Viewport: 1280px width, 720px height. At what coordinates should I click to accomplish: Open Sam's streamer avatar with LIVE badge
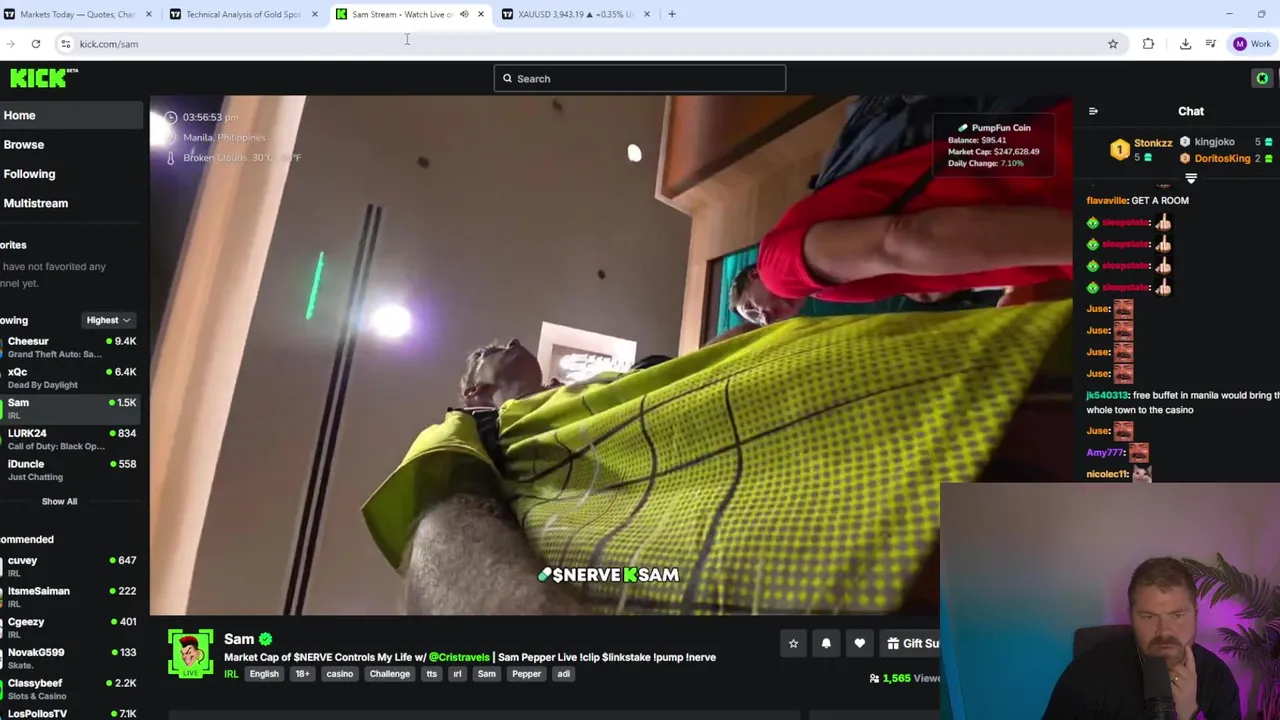[x=190, y=654]
